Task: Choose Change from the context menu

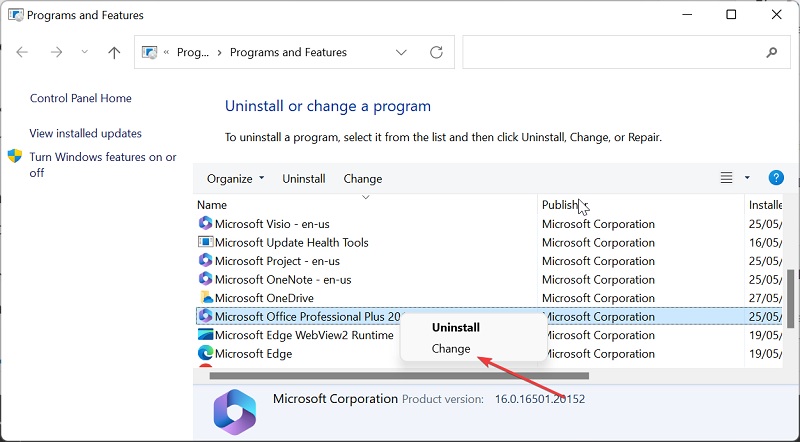Action: (451, 349)
